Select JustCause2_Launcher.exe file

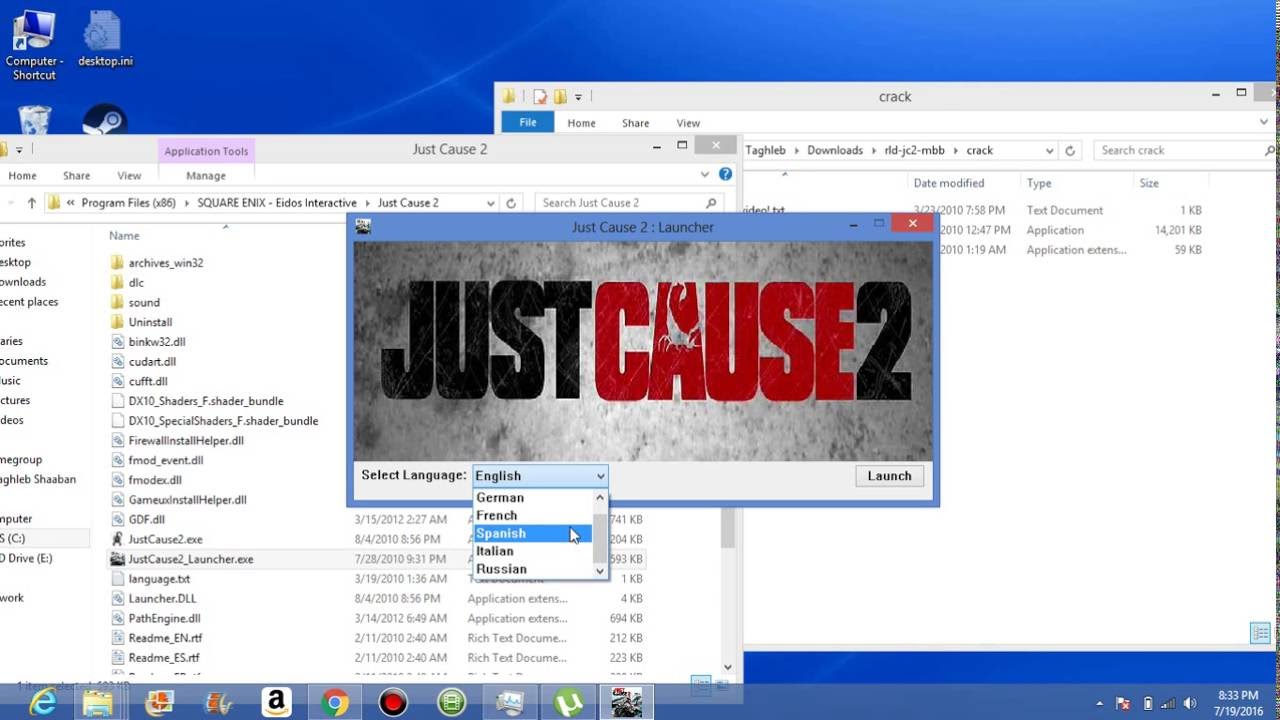pos(191,559)
